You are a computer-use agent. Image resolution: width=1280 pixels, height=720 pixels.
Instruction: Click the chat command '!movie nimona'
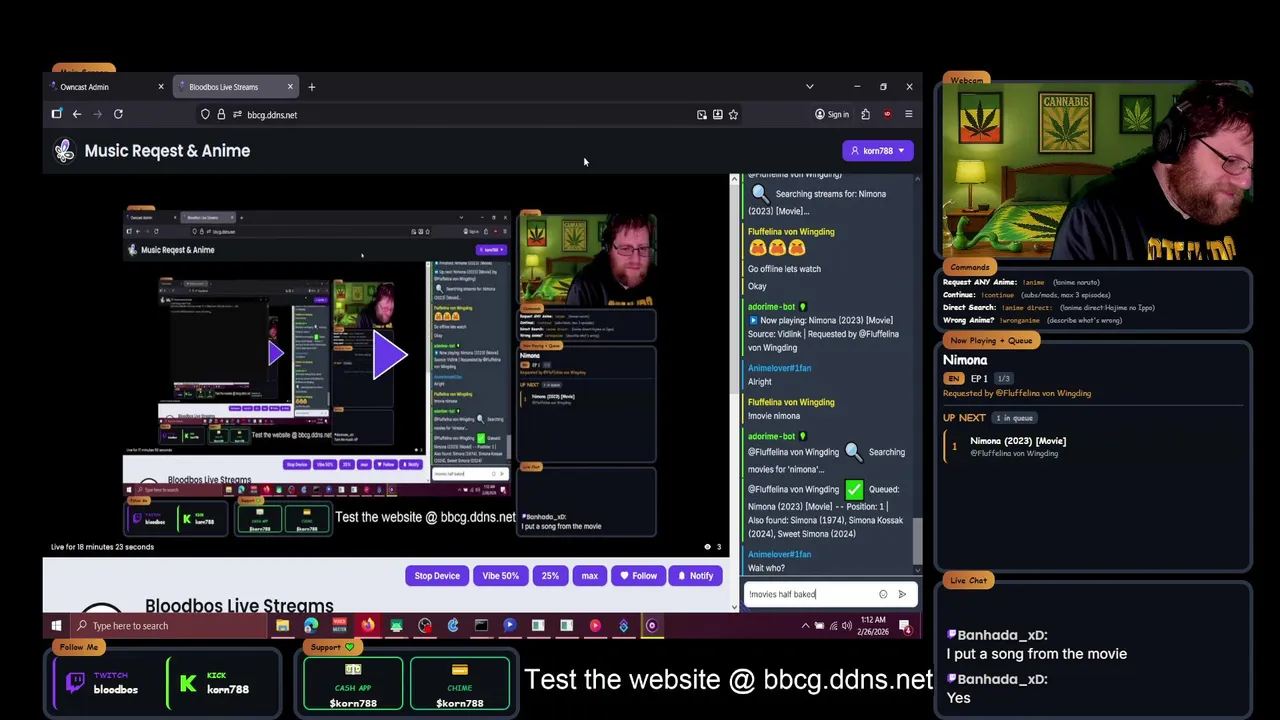tap(774, 416)
